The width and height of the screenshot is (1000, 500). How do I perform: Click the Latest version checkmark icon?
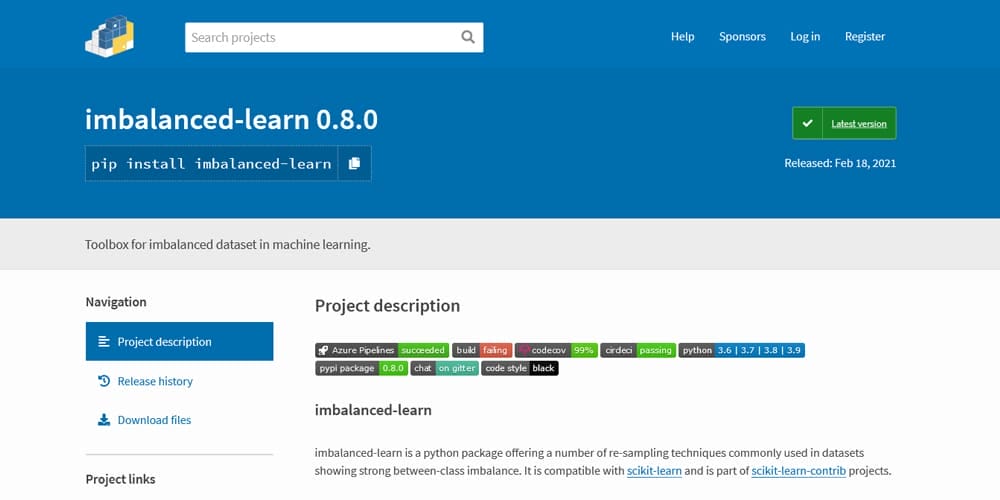(807, 123)
